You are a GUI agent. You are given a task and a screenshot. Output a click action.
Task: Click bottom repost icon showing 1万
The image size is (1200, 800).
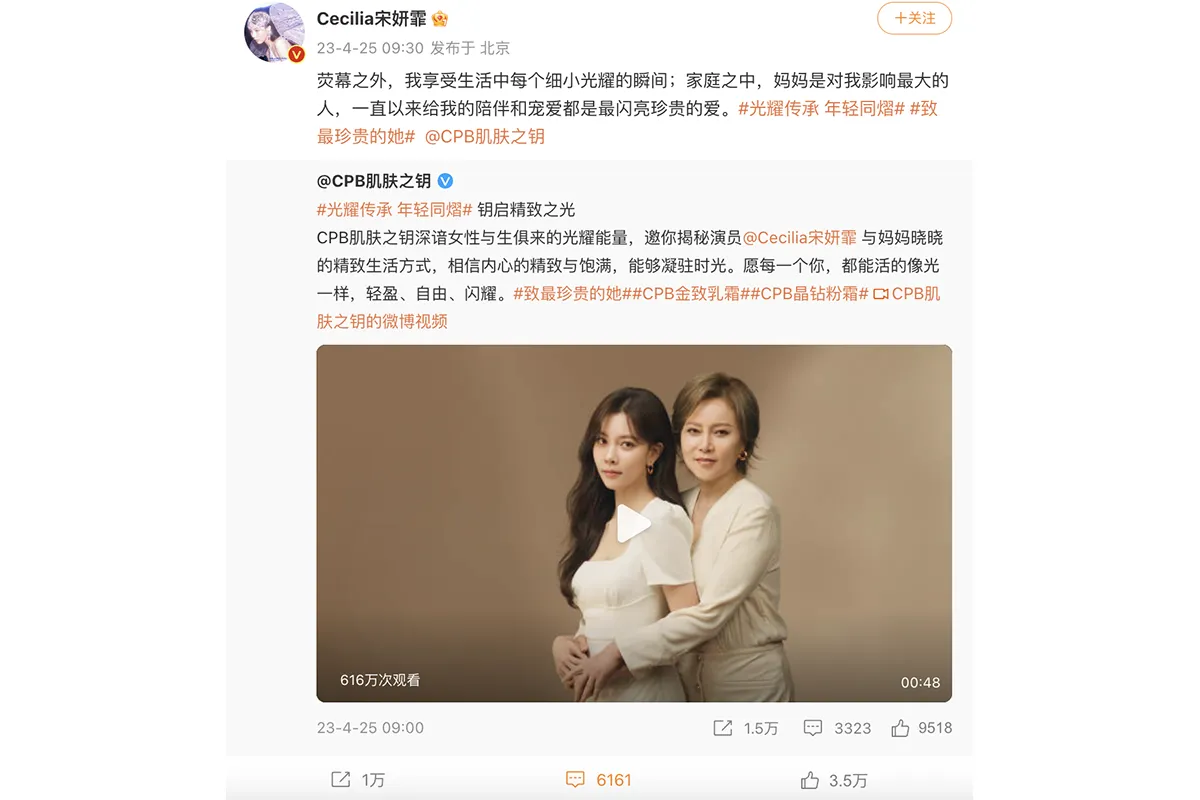340,780
